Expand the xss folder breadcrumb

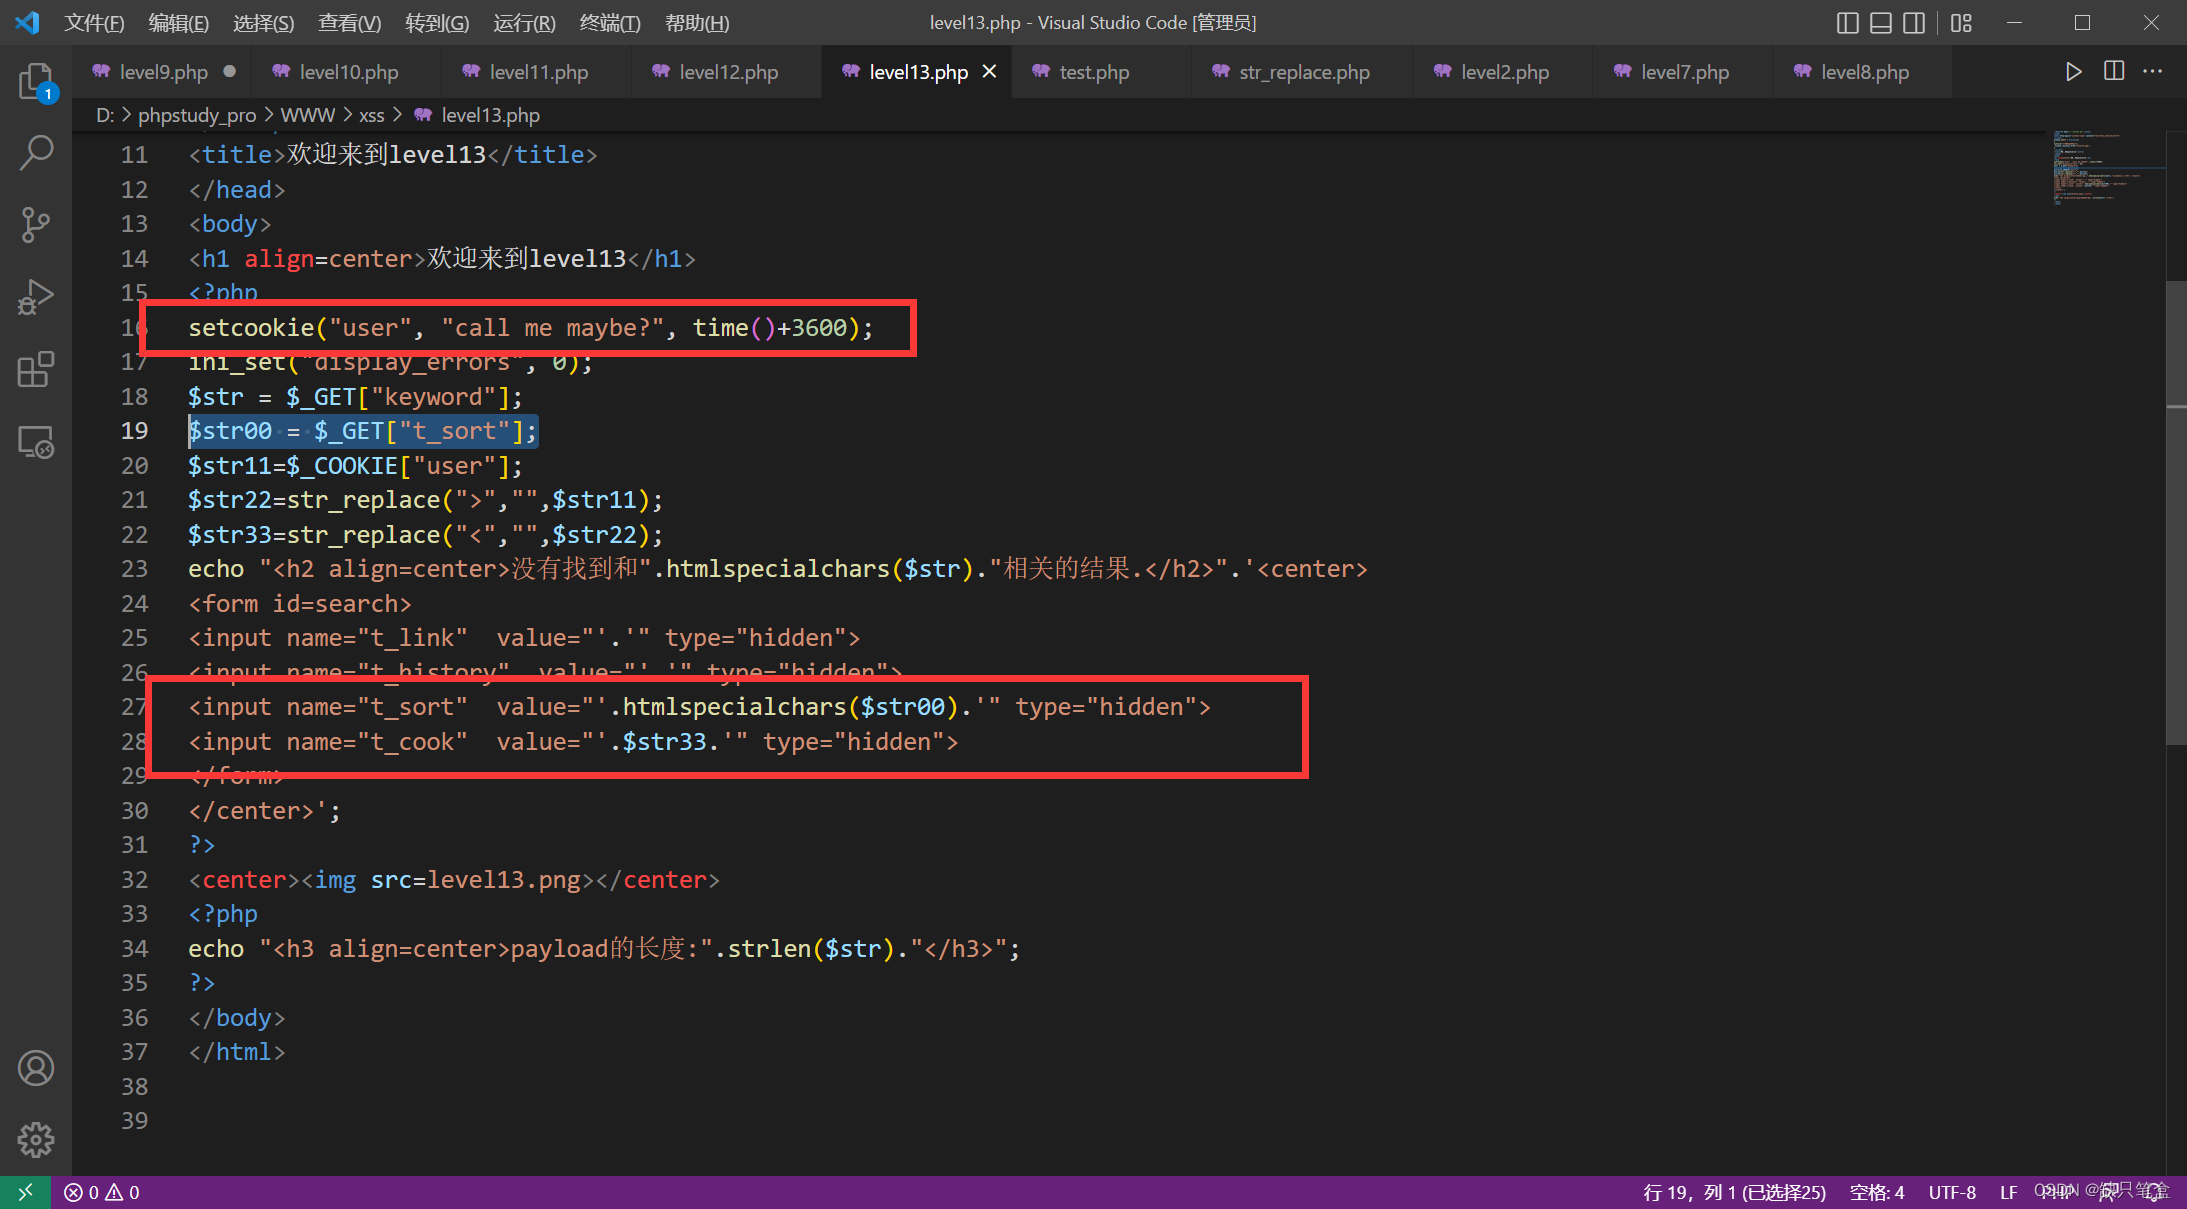371,115
